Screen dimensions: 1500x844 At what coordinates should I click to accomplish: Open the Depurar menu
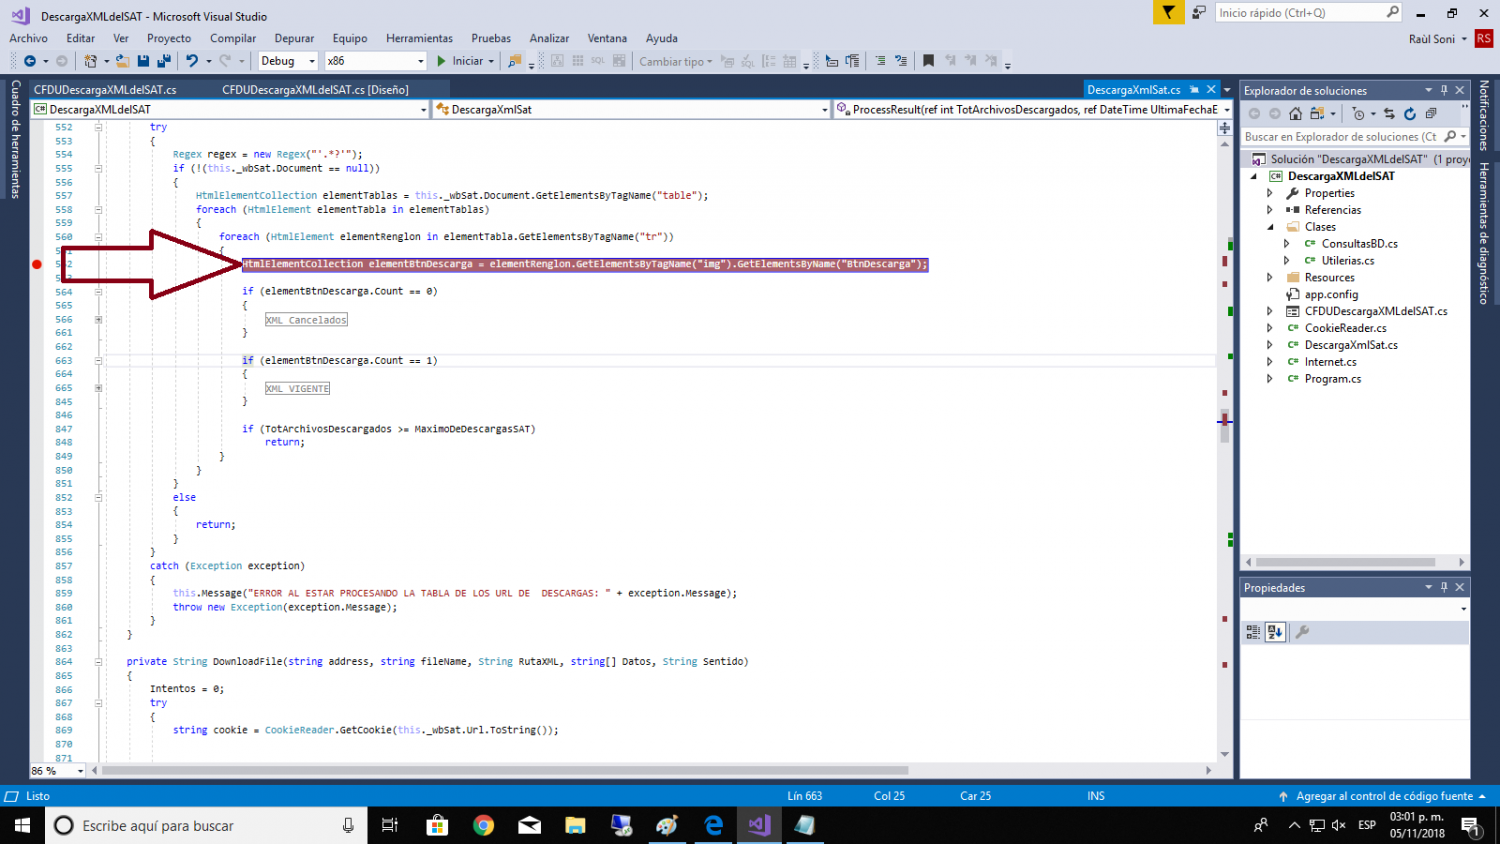[294, 38]
